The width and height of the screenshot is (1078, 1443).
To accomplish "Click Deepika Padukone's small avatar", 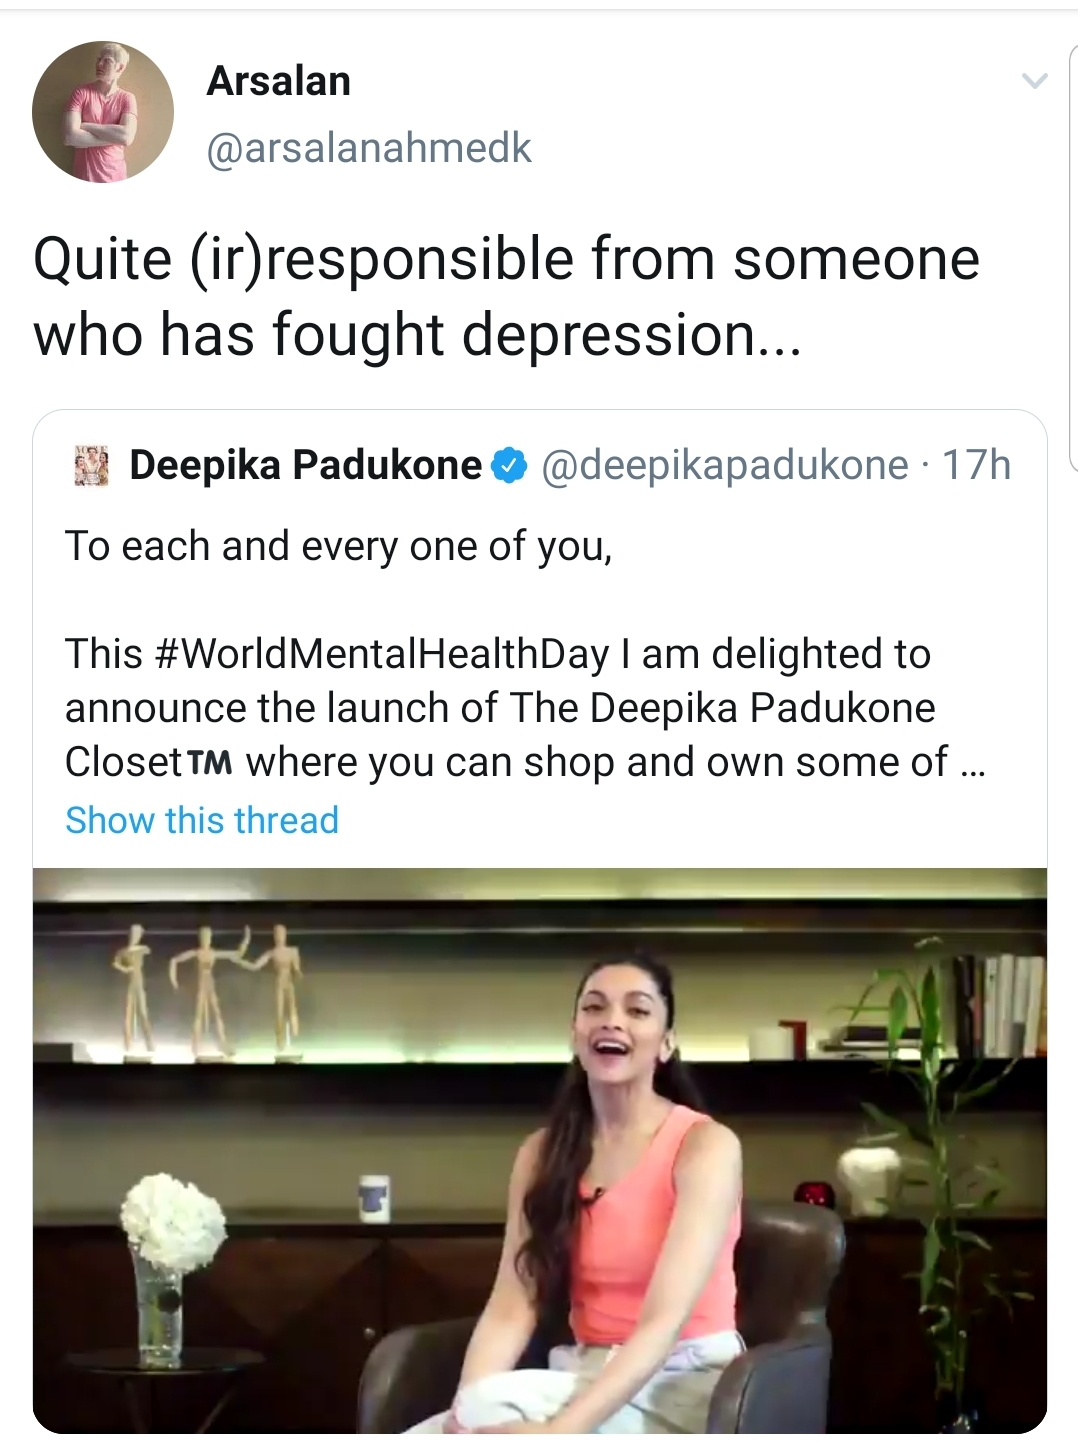I will [x=92, y=466].
